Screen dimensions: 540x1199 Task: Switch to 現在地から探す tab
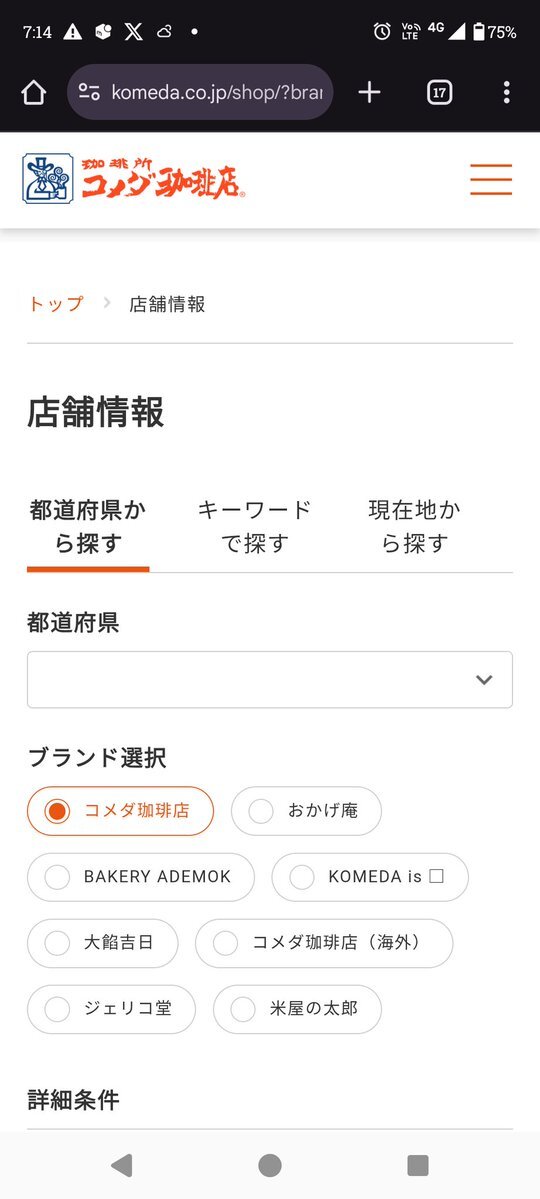[415, 527]
